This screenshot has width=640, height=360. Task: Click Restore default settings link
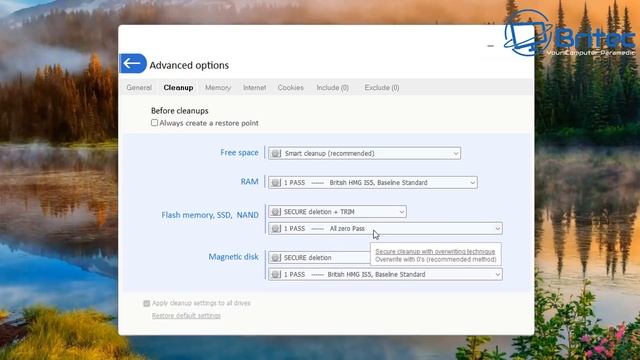(x=186, y=316)
